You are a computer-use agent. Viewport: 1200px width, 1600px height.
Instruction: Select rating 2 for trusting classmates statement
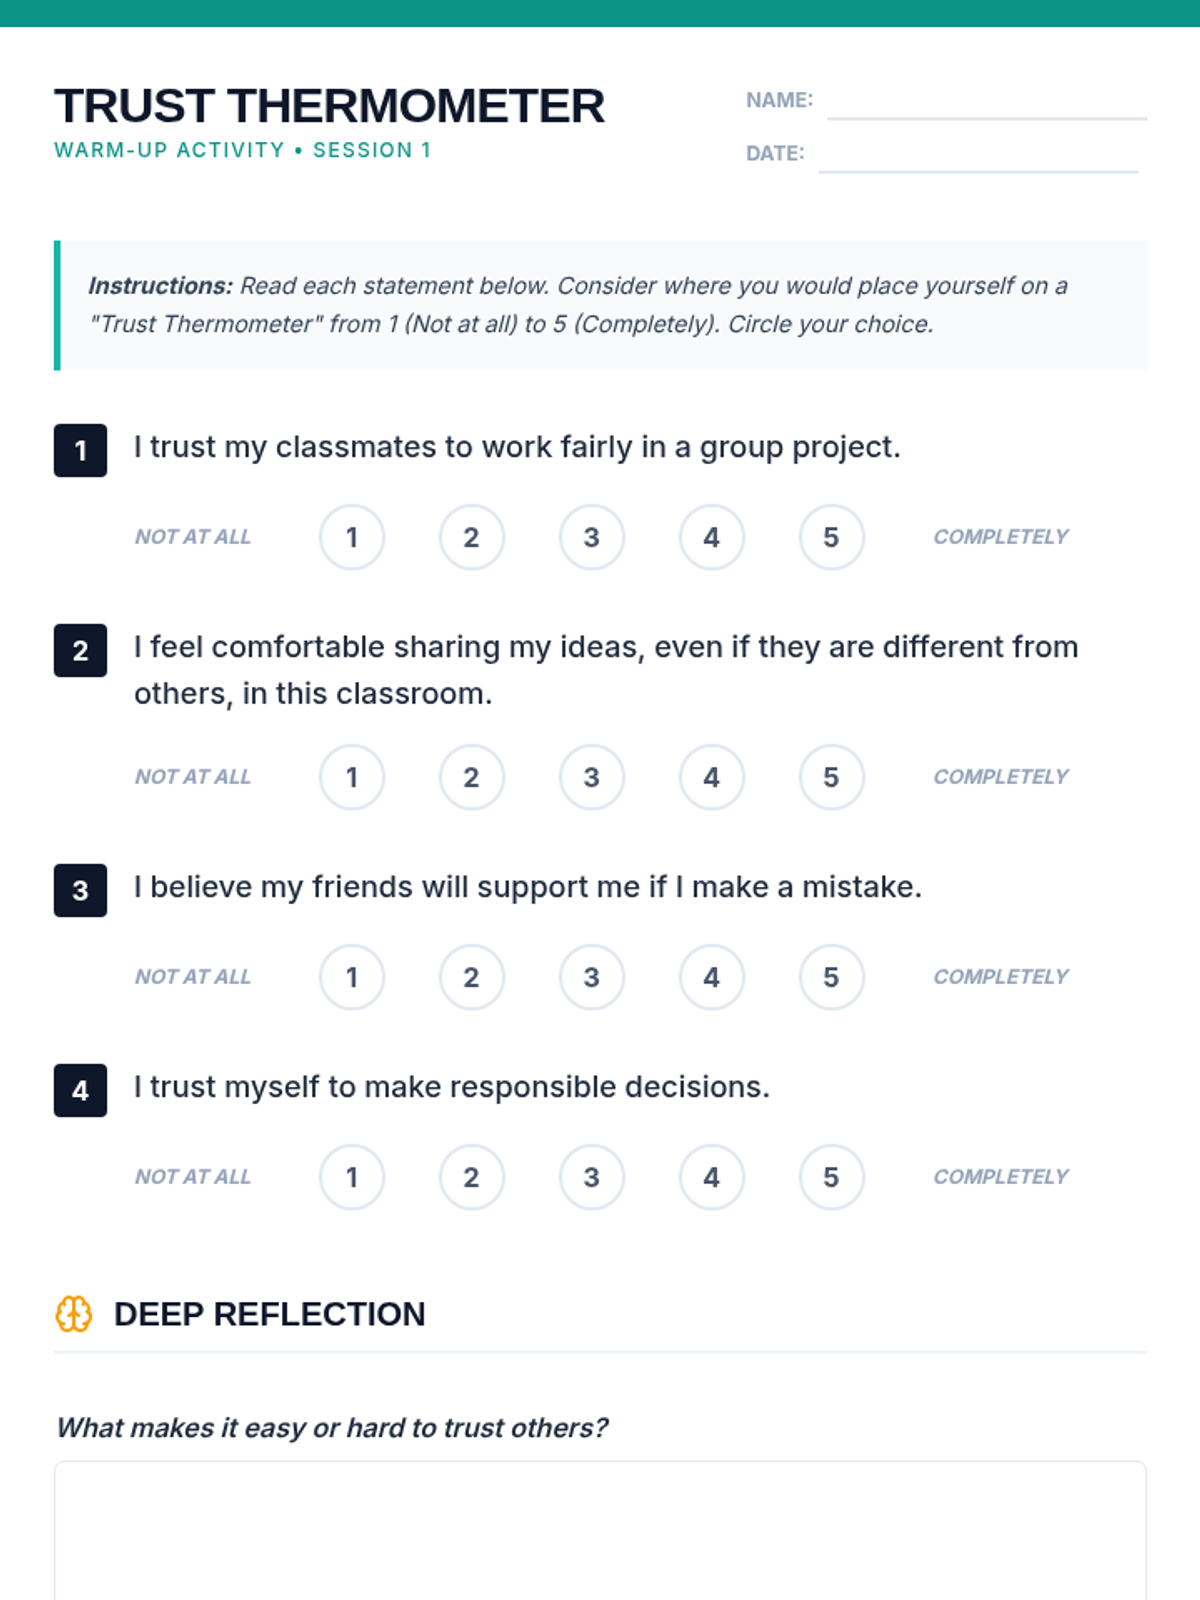pos(472,537)
